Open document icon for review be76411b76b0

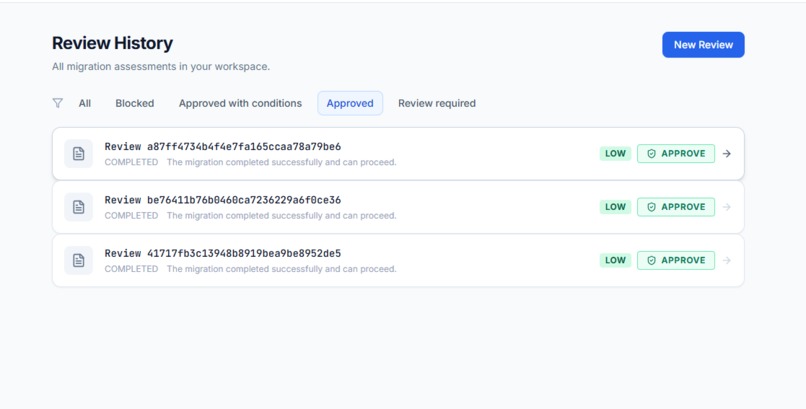[79, 207]
